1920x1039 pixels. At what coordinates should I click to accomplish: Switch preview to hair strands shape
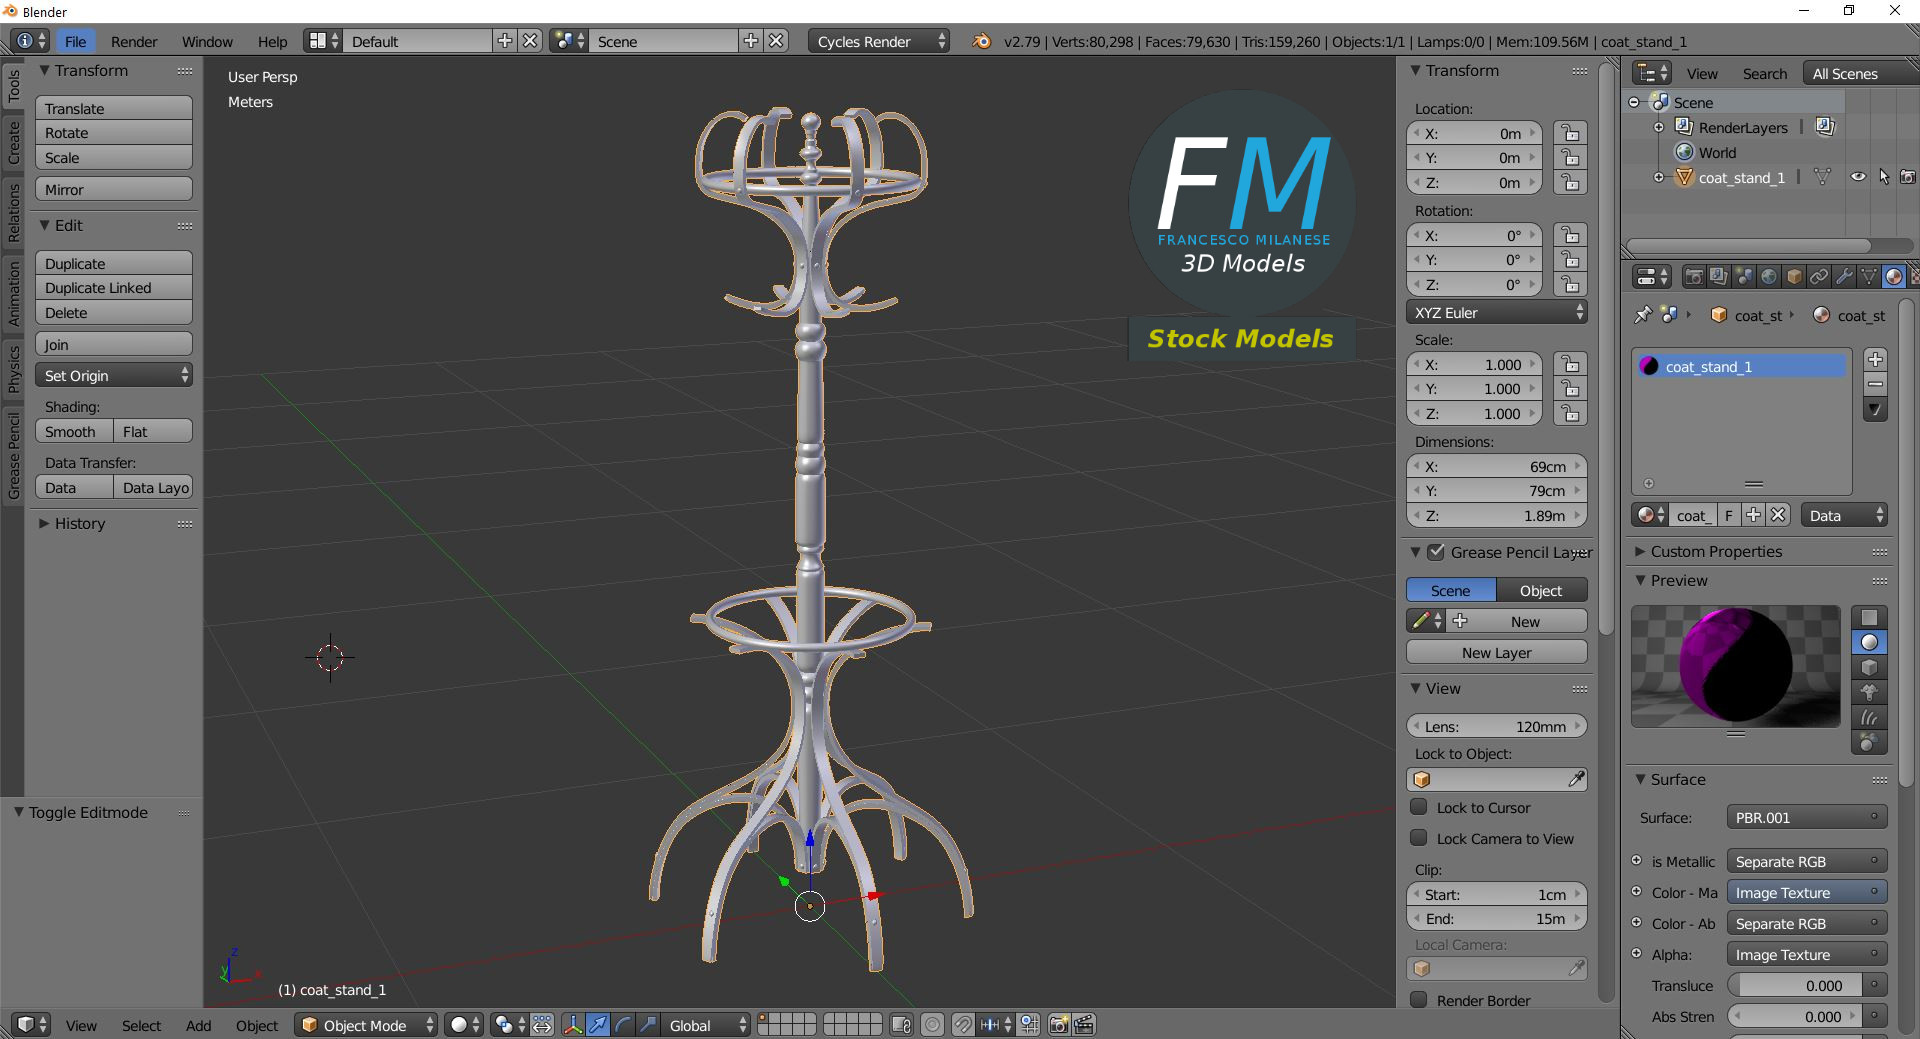tap(1869, 717)
